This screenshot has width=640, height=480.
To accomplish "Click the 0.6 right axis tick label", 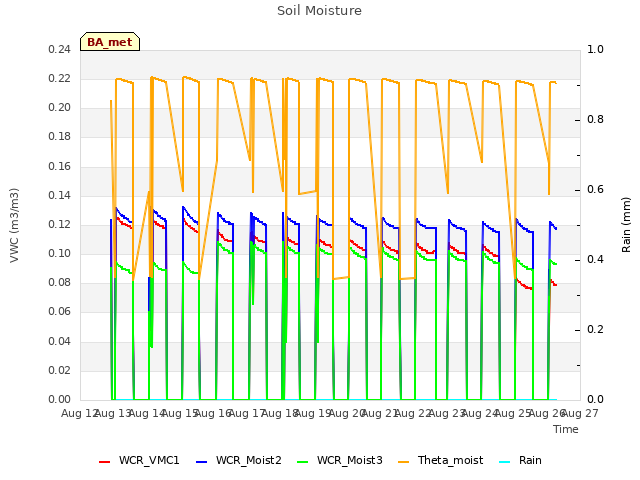I will tap(595, 190).
